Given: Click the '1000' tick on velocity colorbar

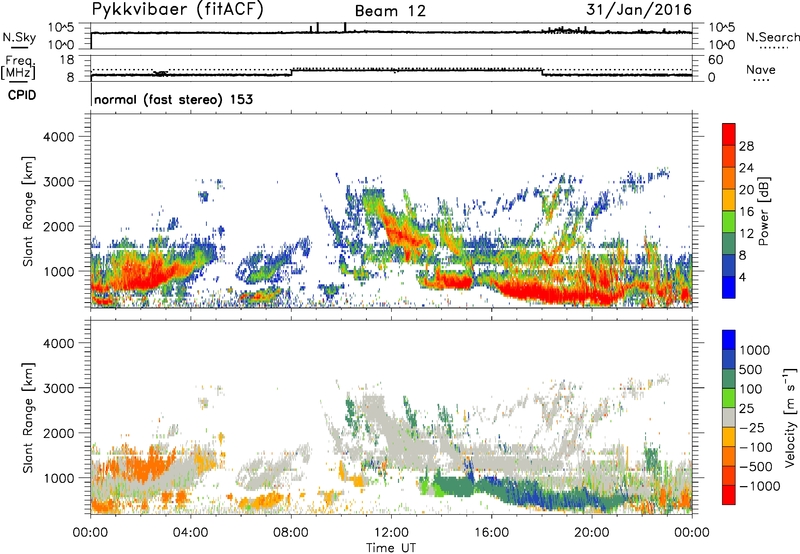Looking at the screenshot, I should point(755,350).
